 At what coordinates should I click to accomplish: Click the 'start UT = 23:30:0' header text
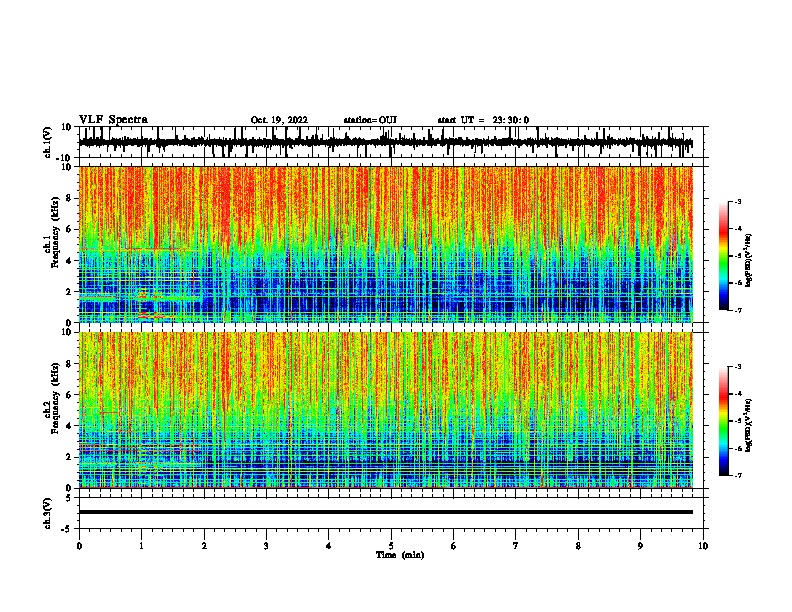tap(483, 120)
